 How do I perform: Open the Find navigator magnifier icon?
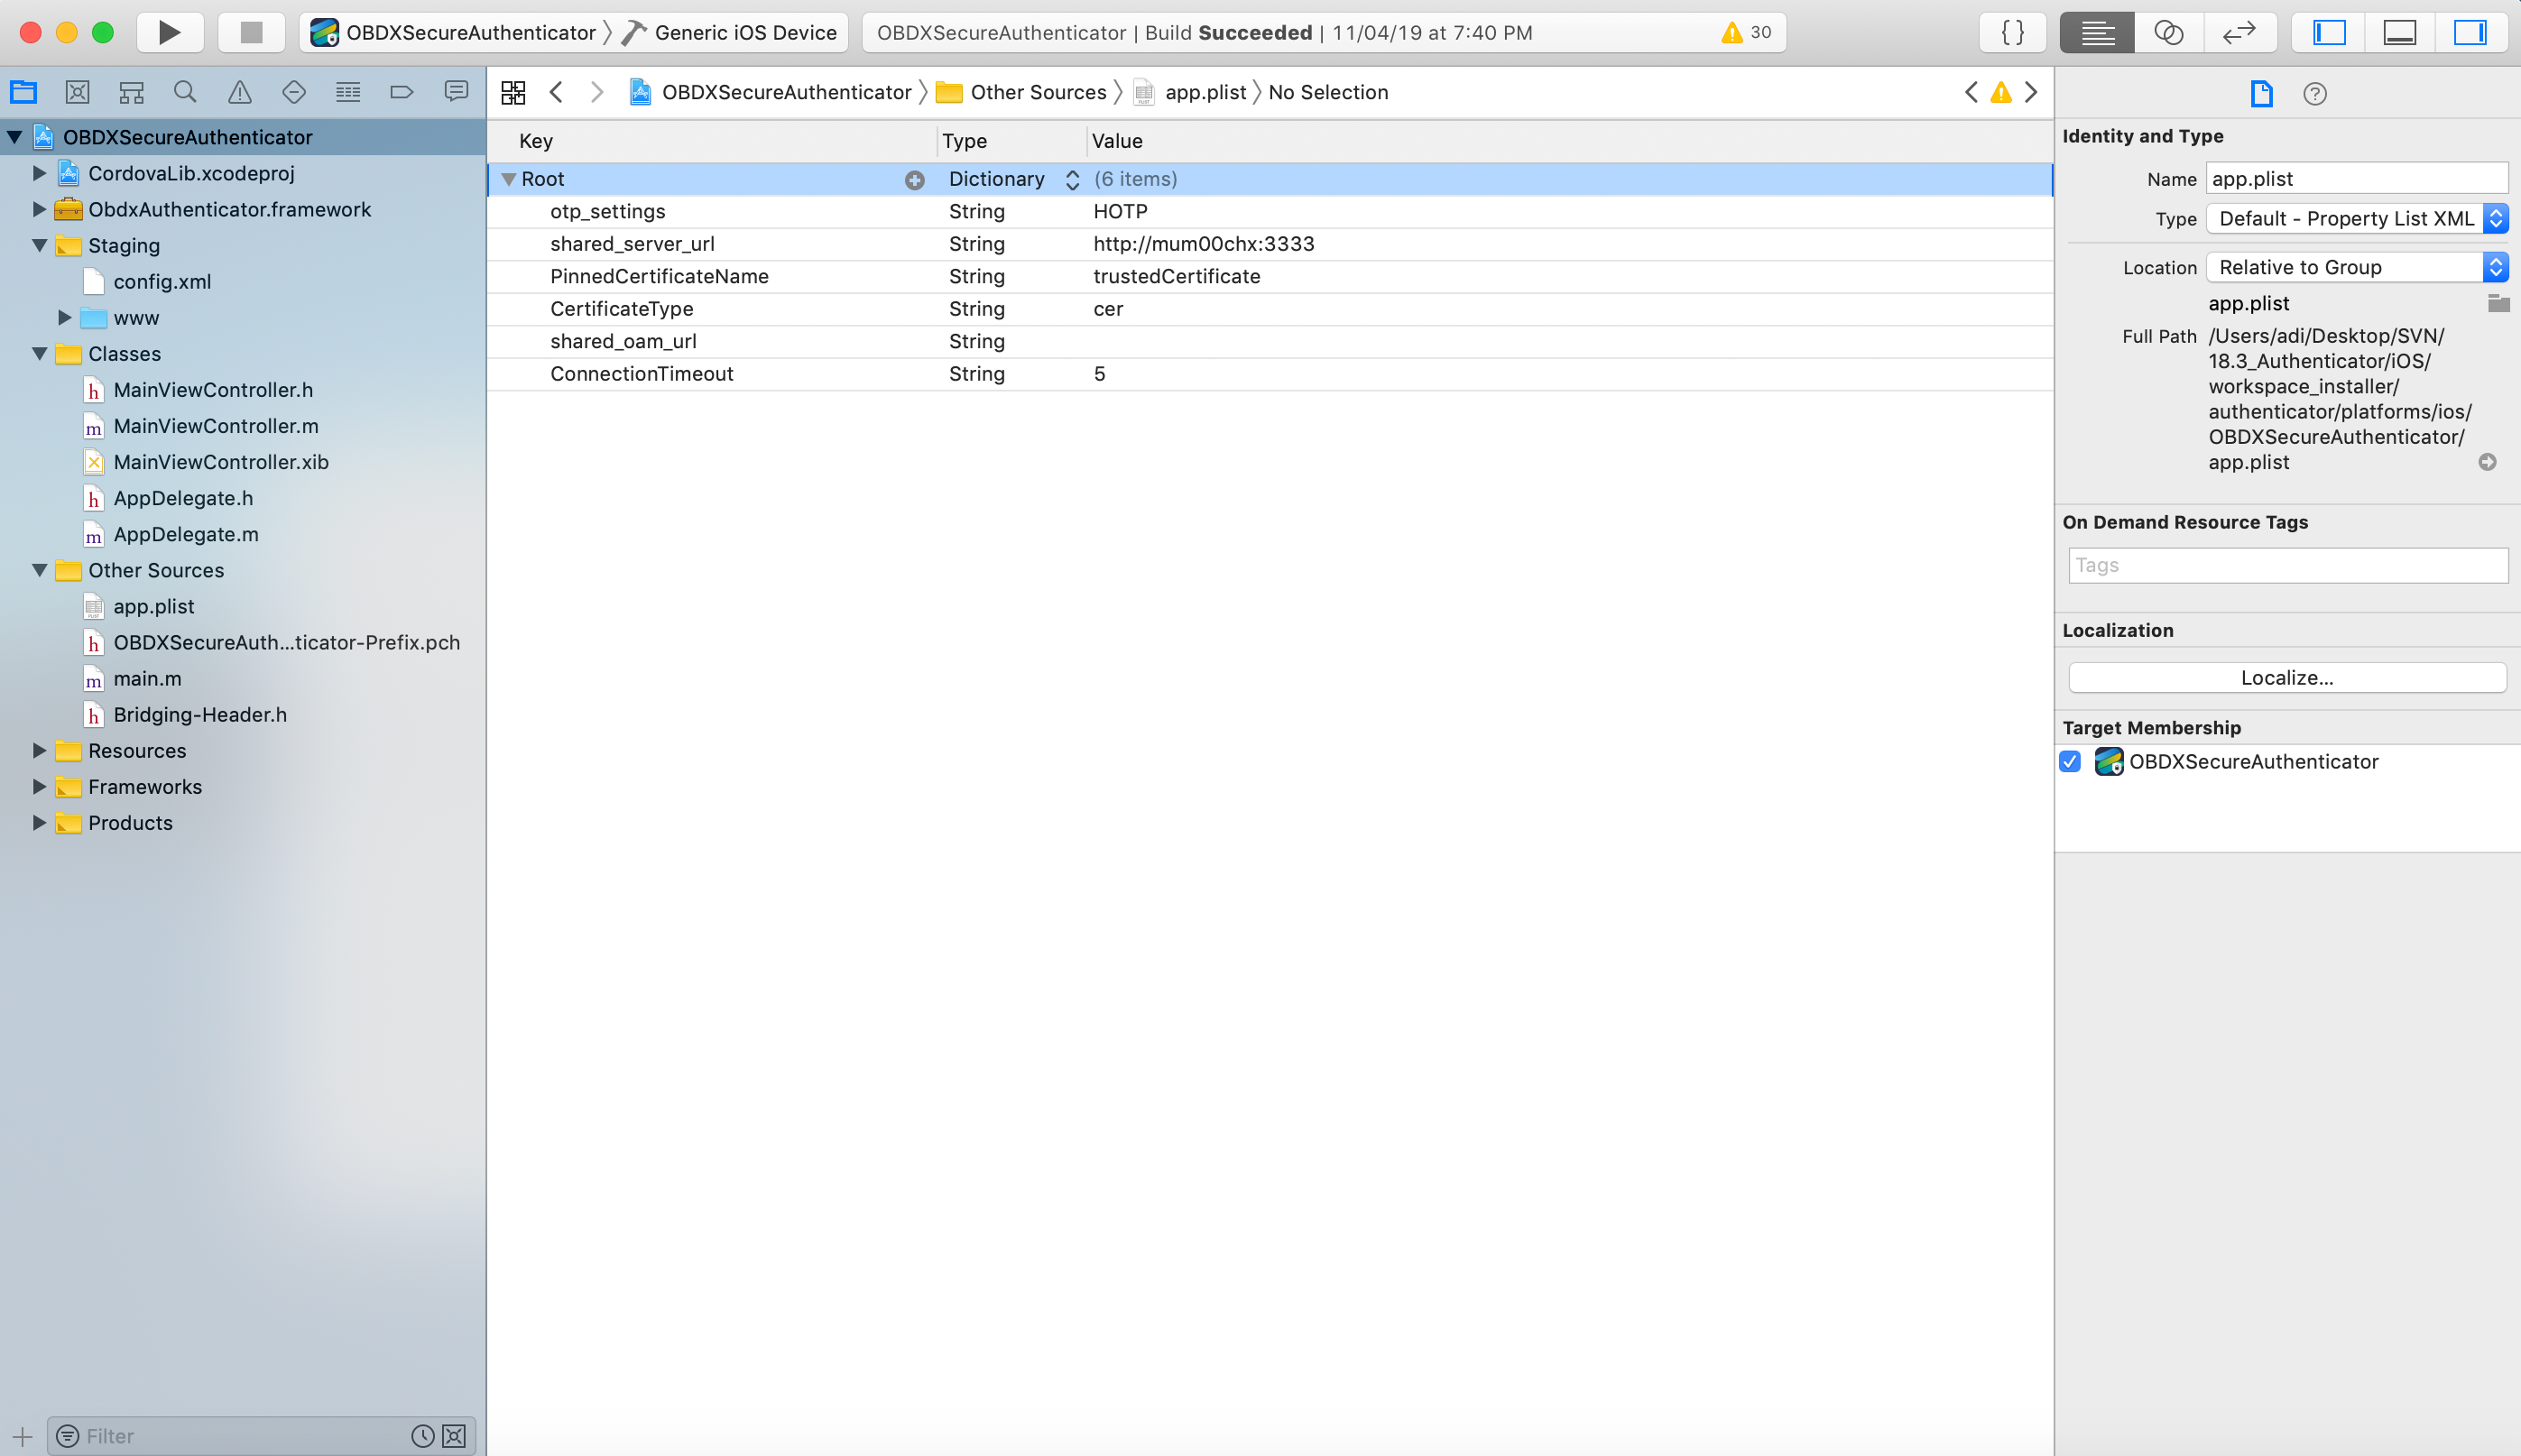pyautogui.click(x=185, y=92)
